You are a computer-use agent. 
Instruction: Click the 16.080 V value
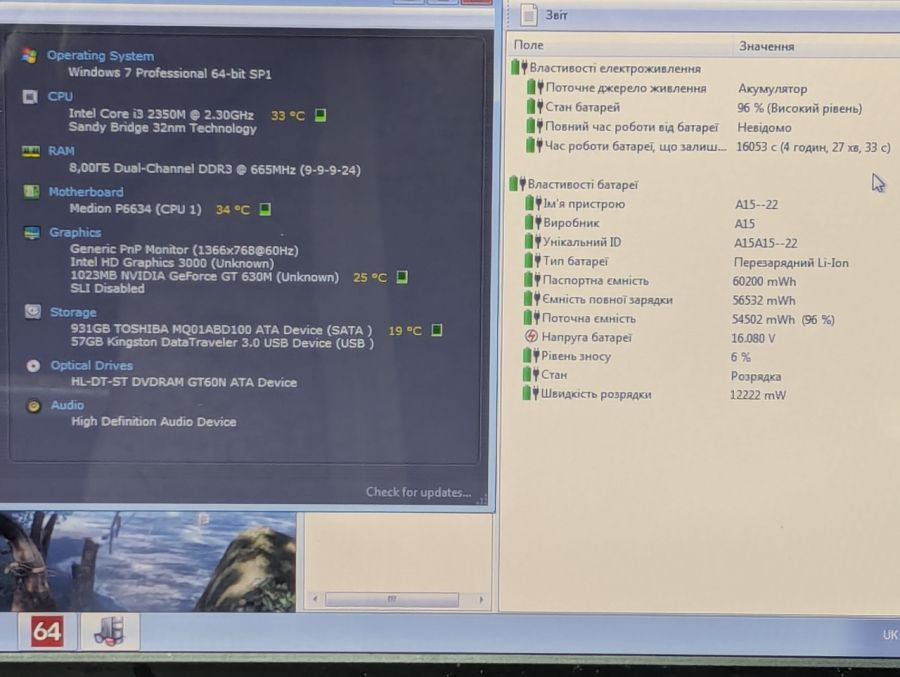[x=753, y=338]
